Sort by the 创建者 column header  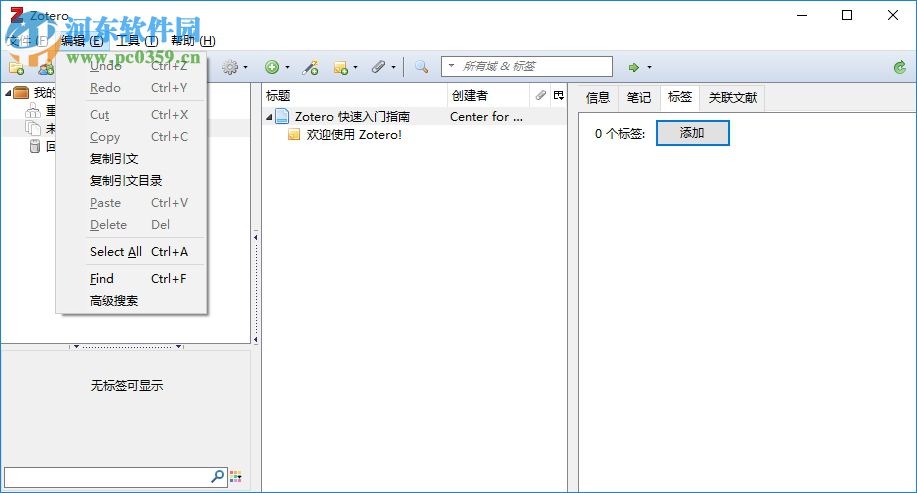click(488, 95)
